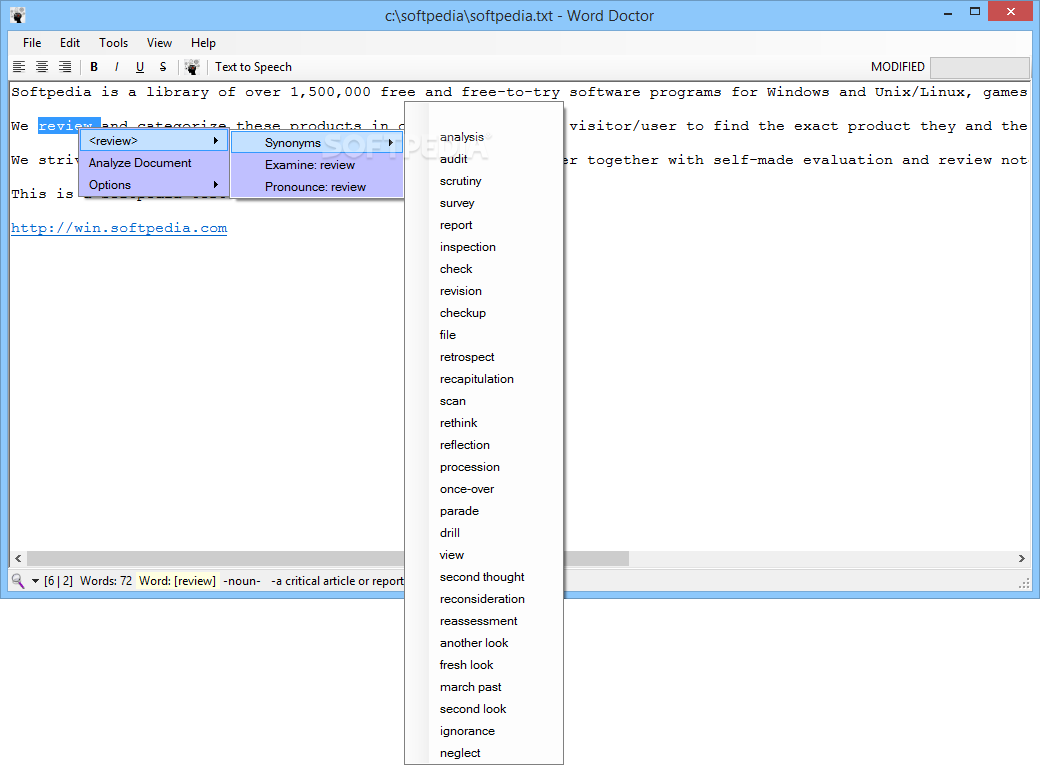Click 'Words: 72' in status bar
This screenshot has height=765, width=1040.
click(x=106, y=581)
